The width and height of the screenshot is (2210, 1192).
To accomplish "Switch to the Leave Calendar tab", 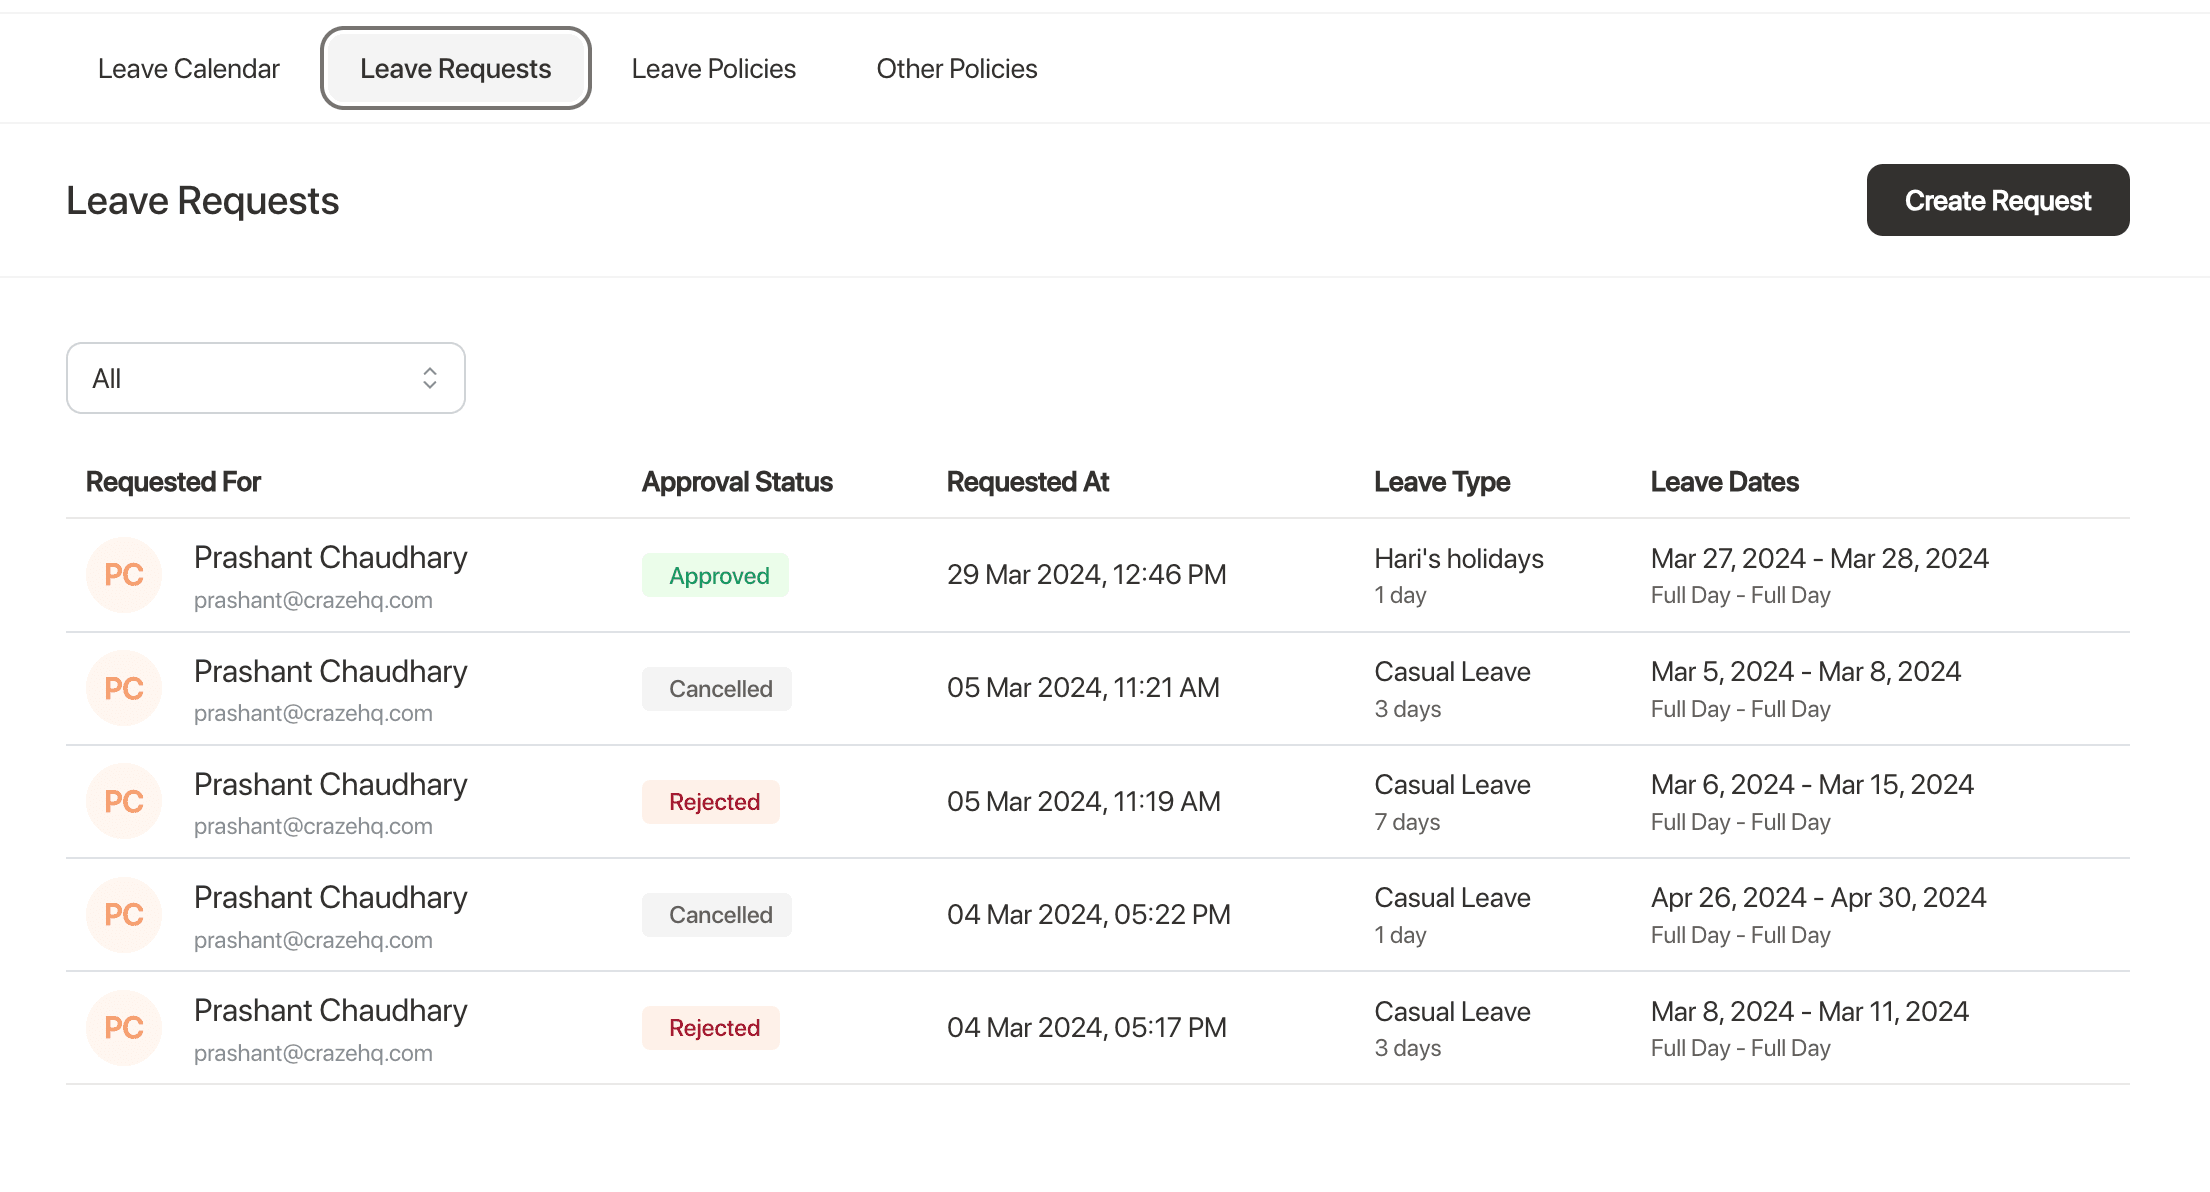I will (x=188, y=68).
